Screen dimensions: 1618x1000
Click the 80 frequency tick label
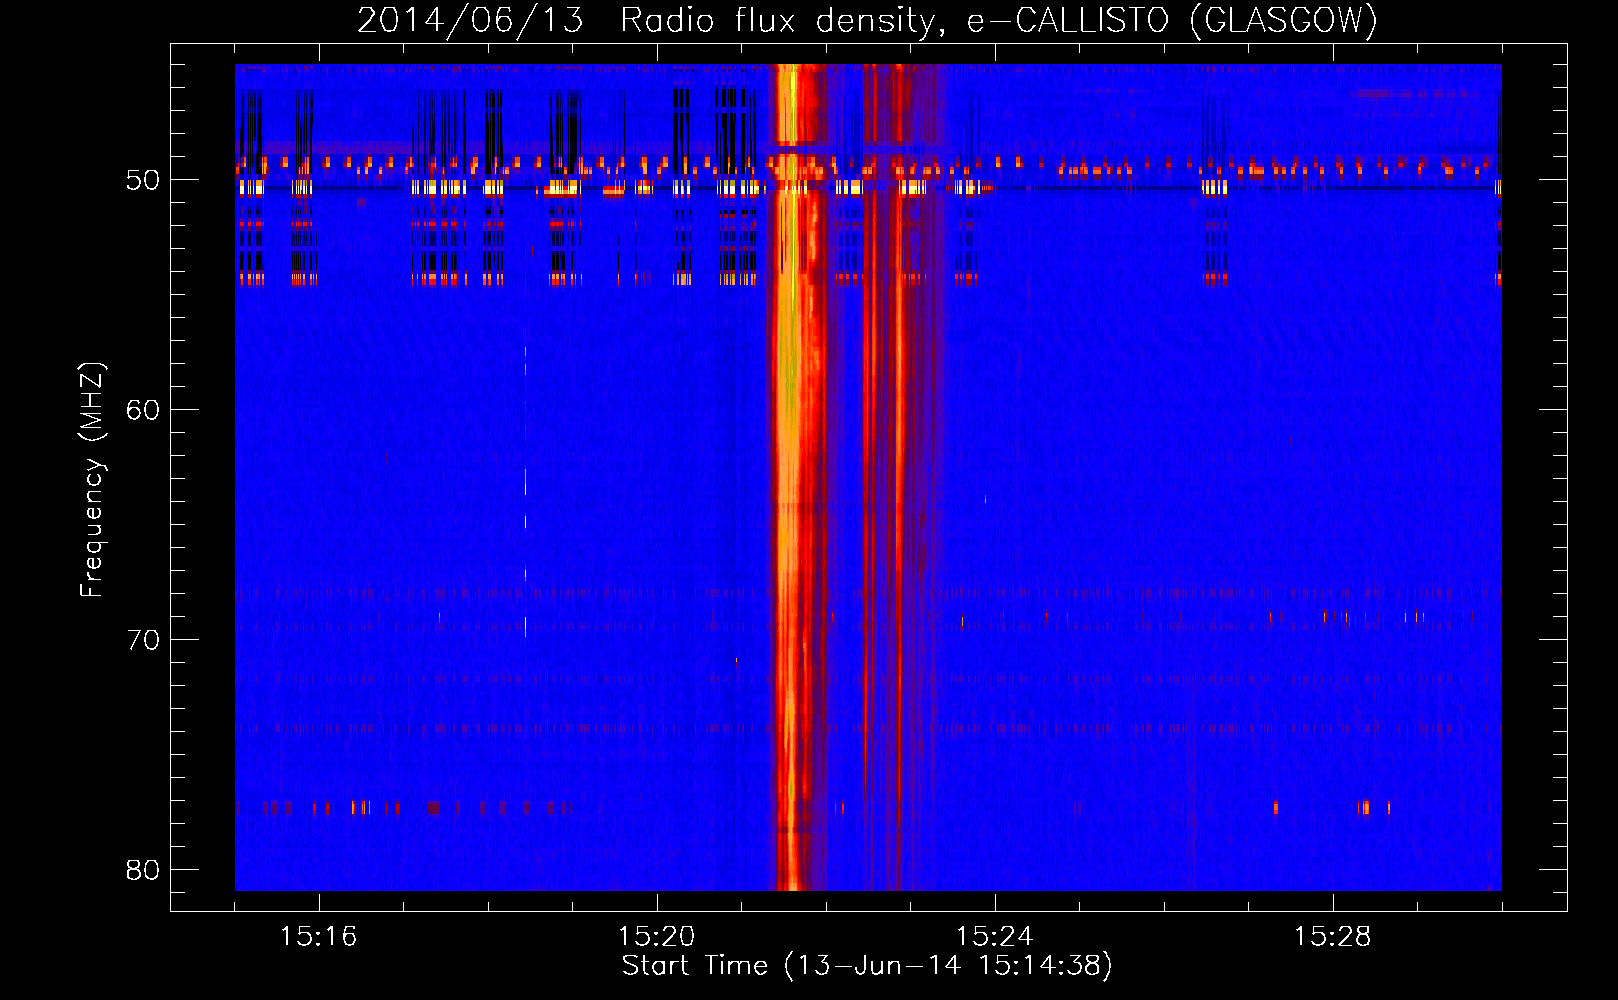point(143,869)
